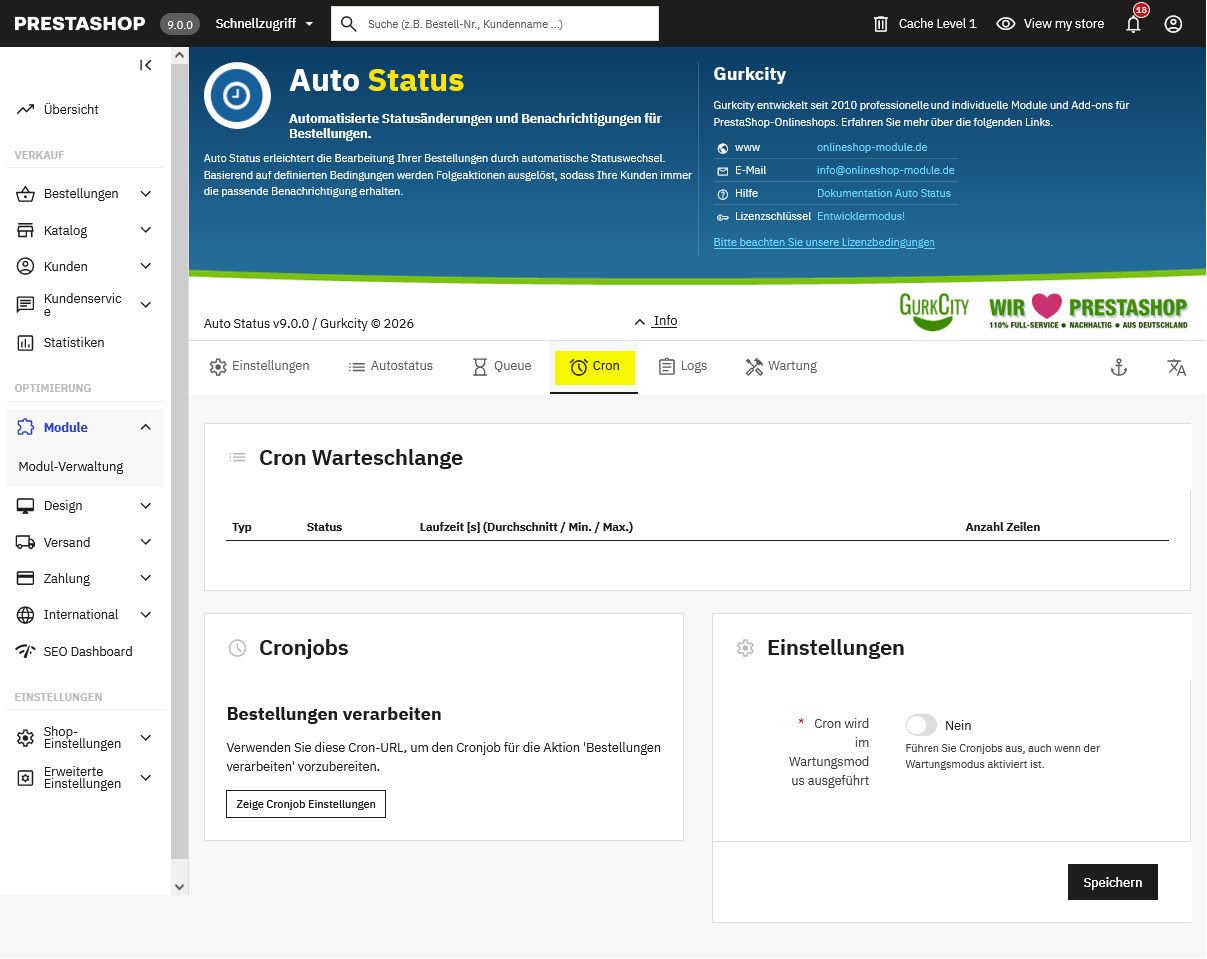Viewport: 1207px width, 959px height.
Task: Expand Zahlung submenu chevron
Action: click(146, 579)
